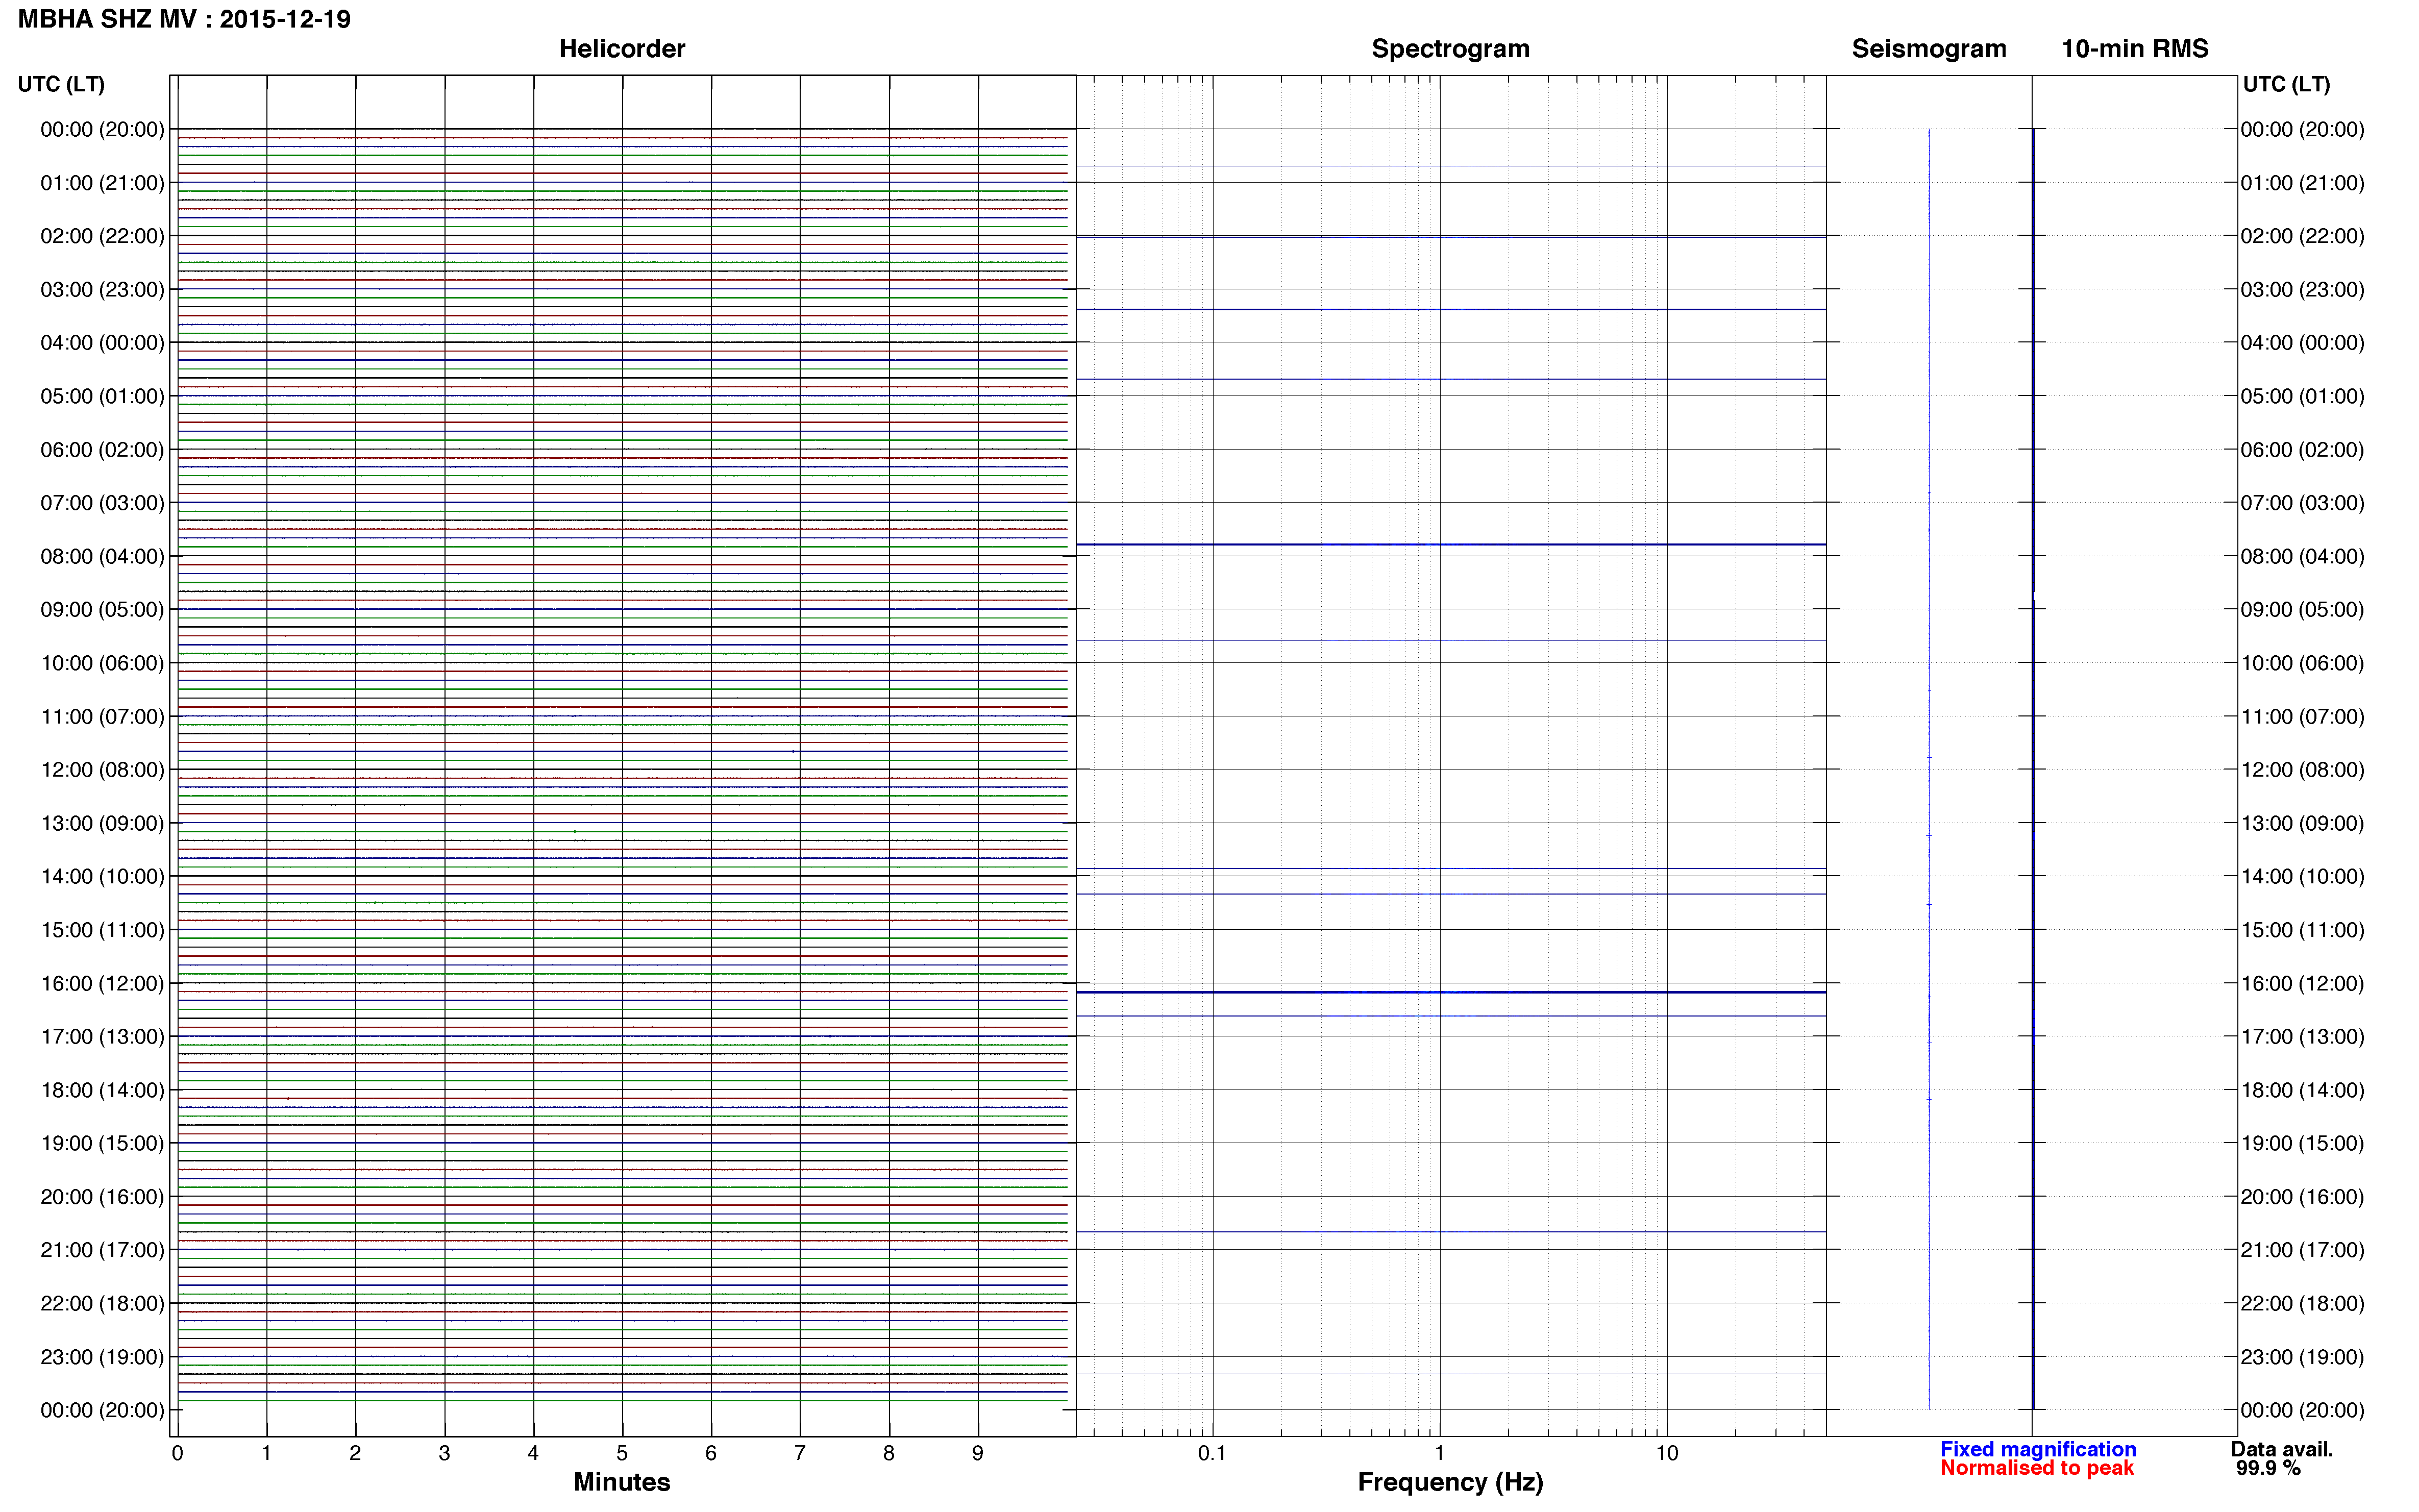Click left-axis time label '18:00 (14:00)'
Viewport: 2419px width, 1512px height.
click(102, 1090)
